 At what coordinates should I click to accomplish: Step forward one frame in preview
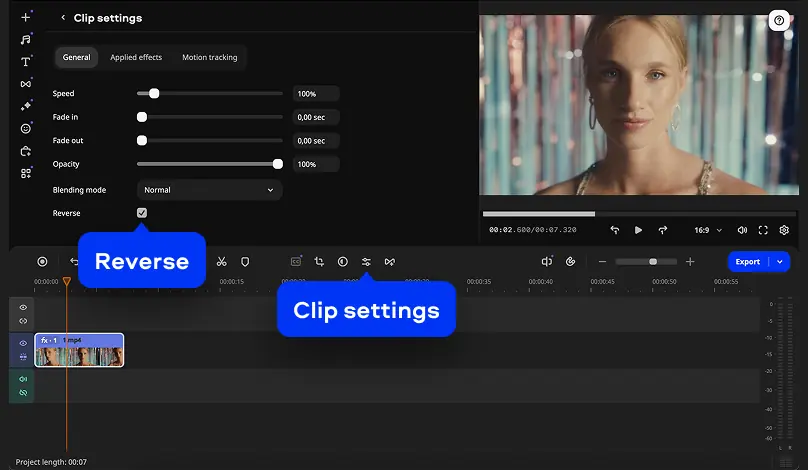point(663,230)
